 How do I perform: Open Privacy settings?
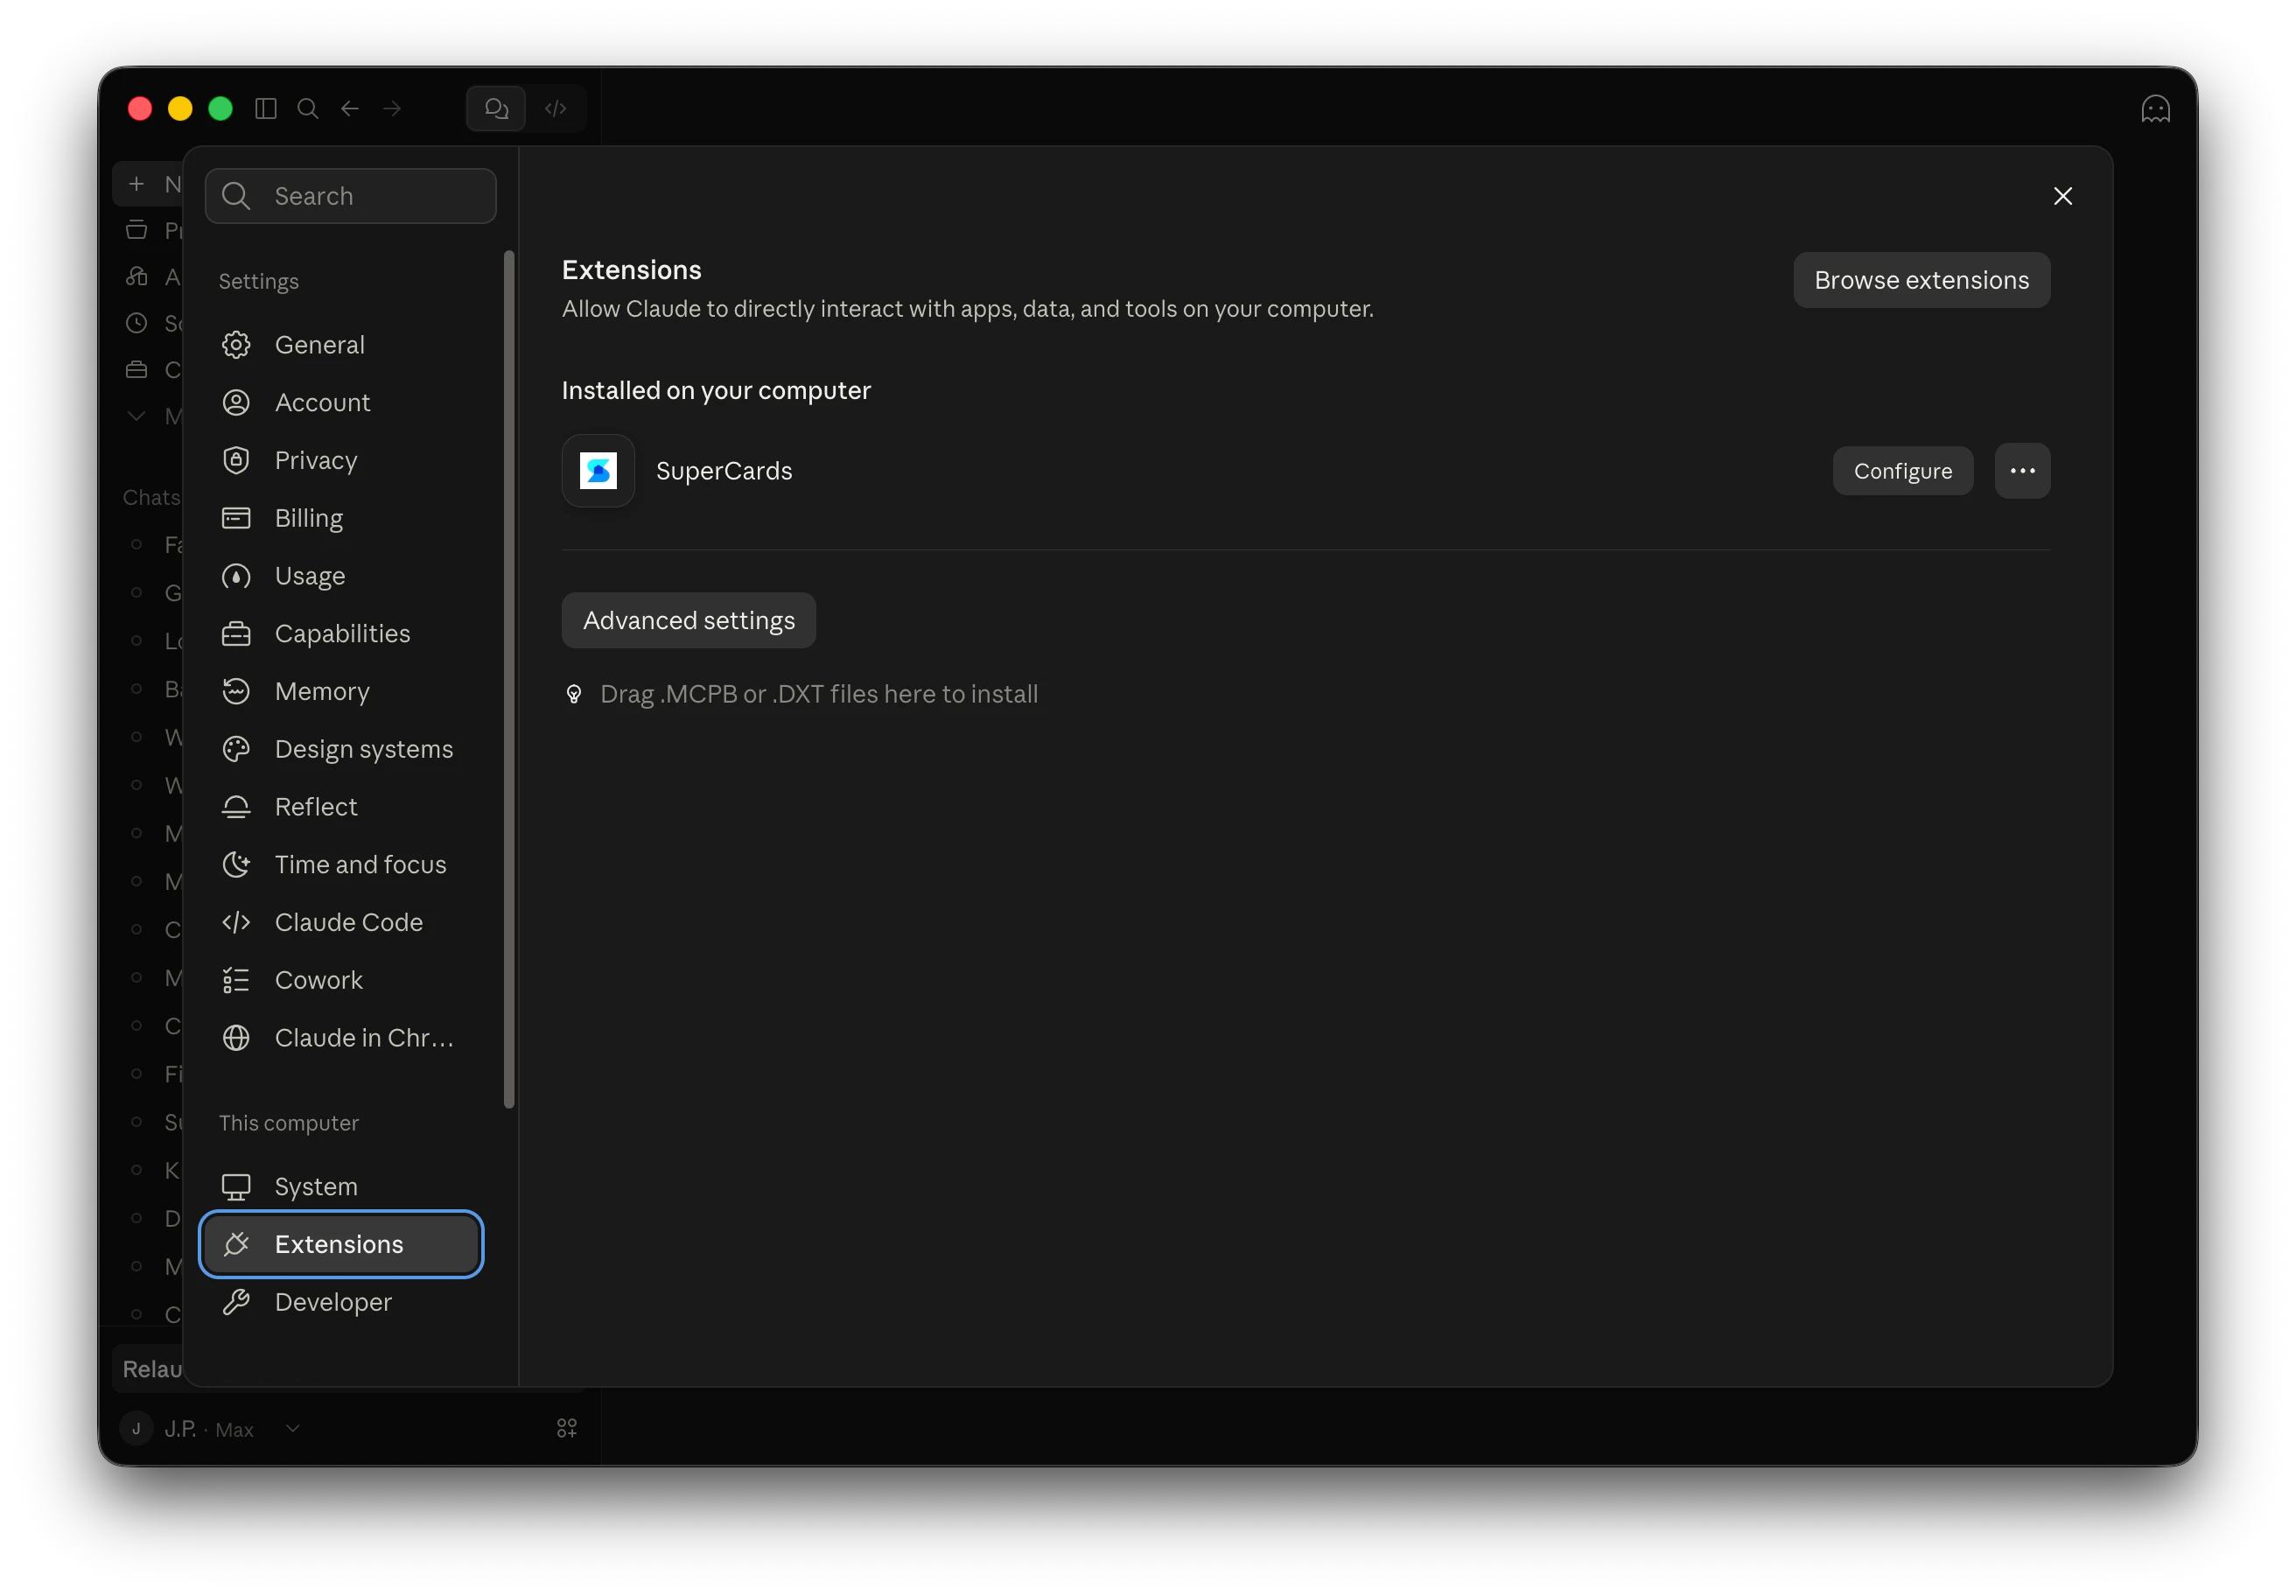pos(341,460)
